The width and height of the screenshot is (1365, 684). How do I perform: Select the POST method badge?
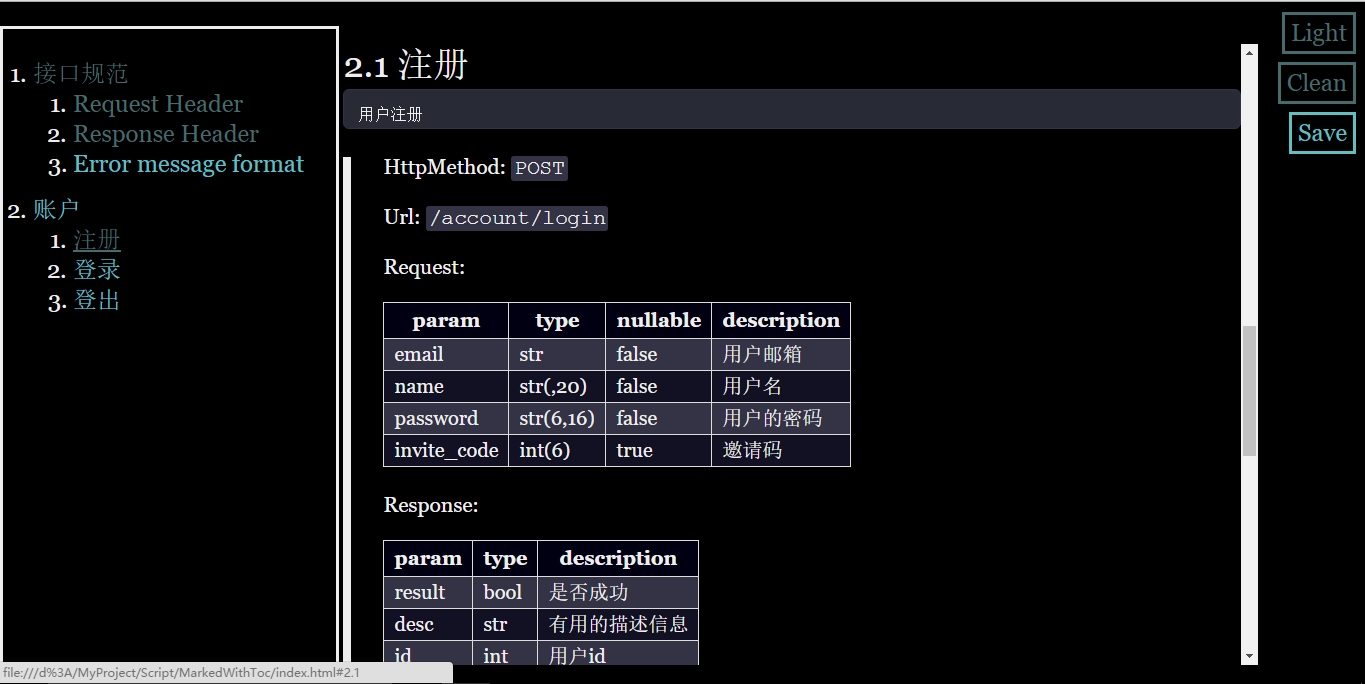pos(539,168)
